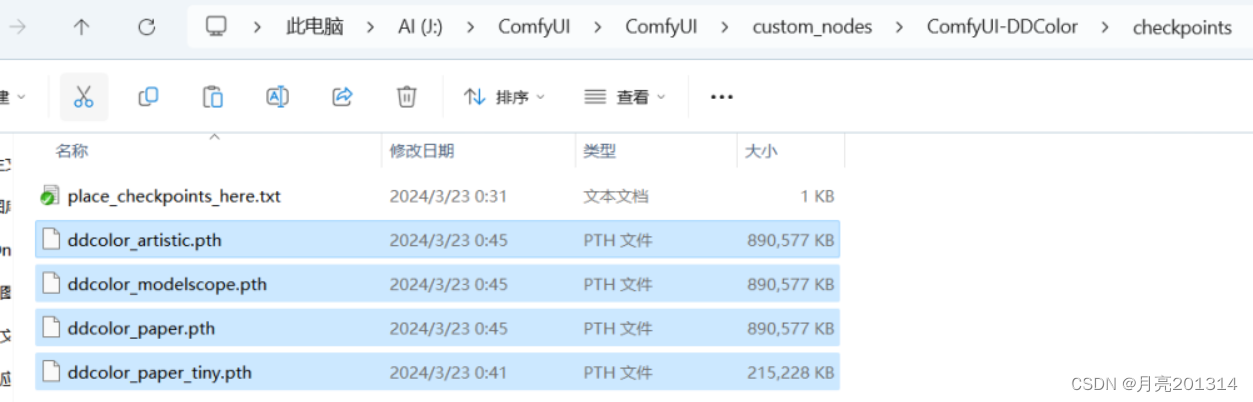Click 文本文档 type cell
1253x402 pixels.
(x=616, y=197)
